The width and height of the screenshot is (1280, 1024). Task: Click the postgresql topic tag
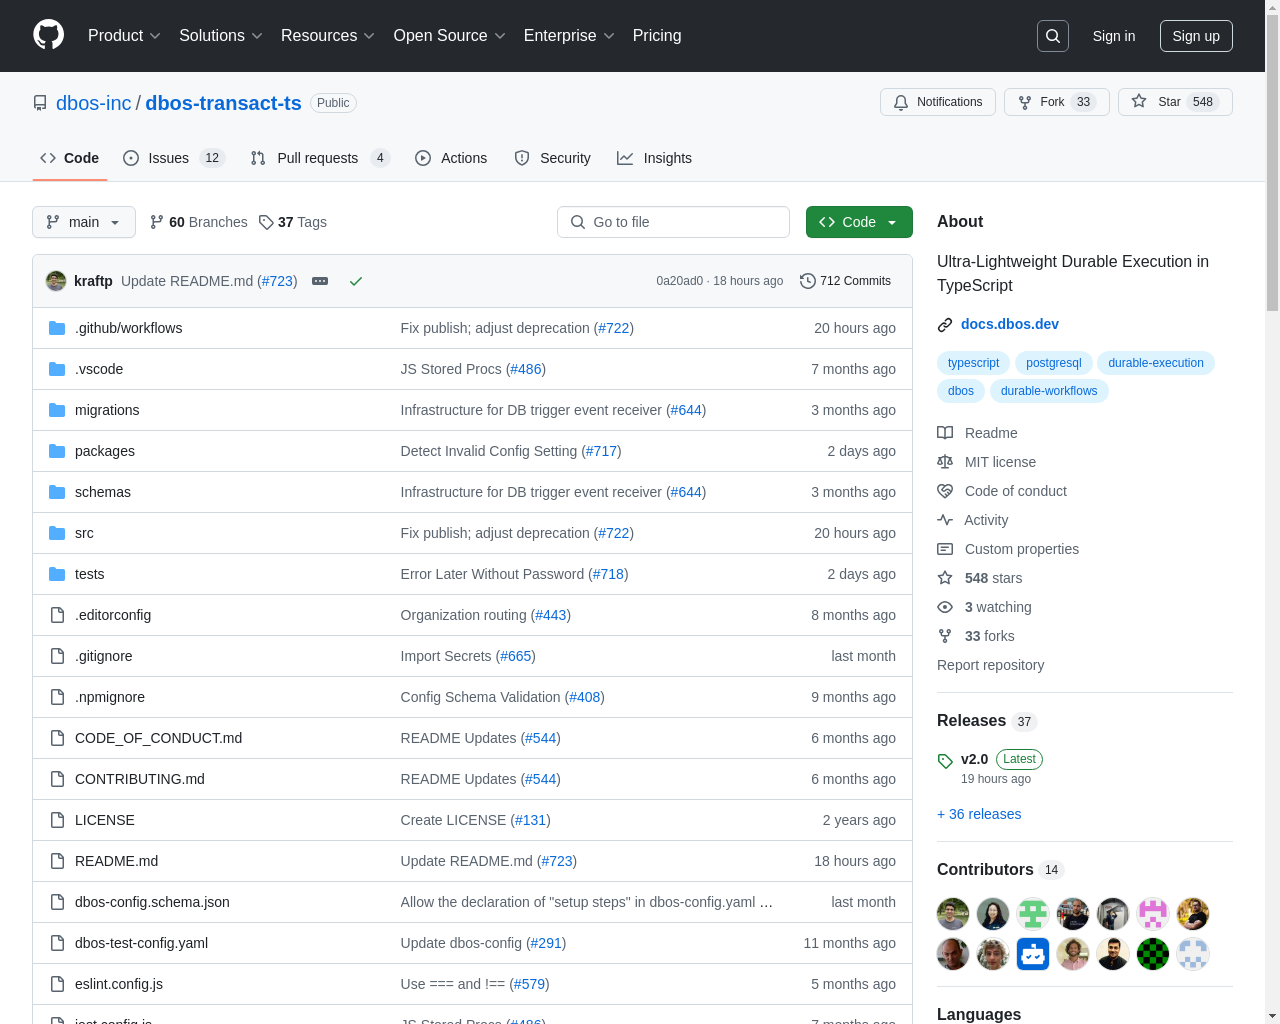pos(1054,363)
